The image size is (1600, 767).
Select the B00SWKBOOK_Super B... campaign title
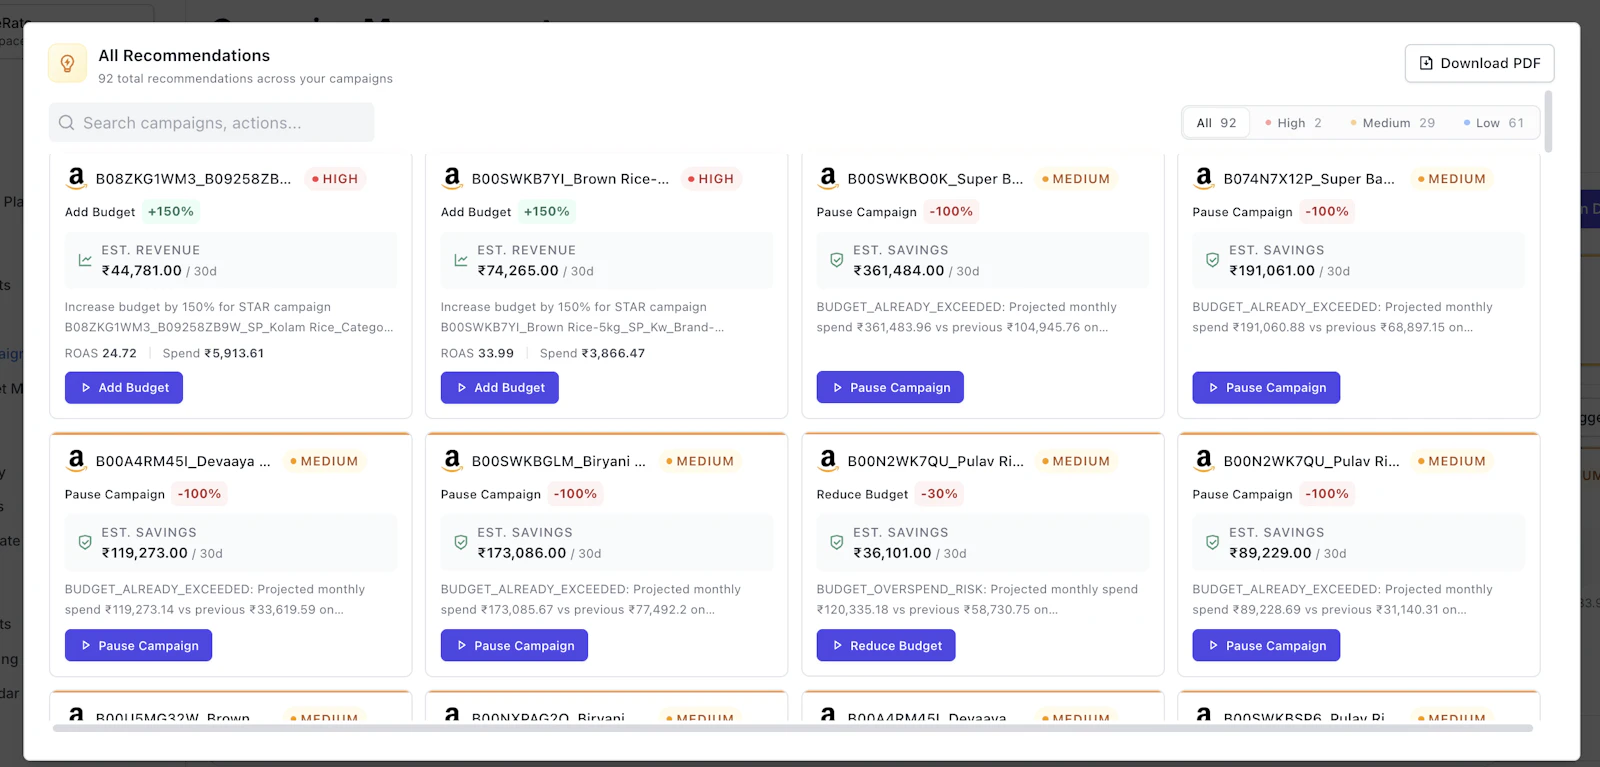(935, 179)
